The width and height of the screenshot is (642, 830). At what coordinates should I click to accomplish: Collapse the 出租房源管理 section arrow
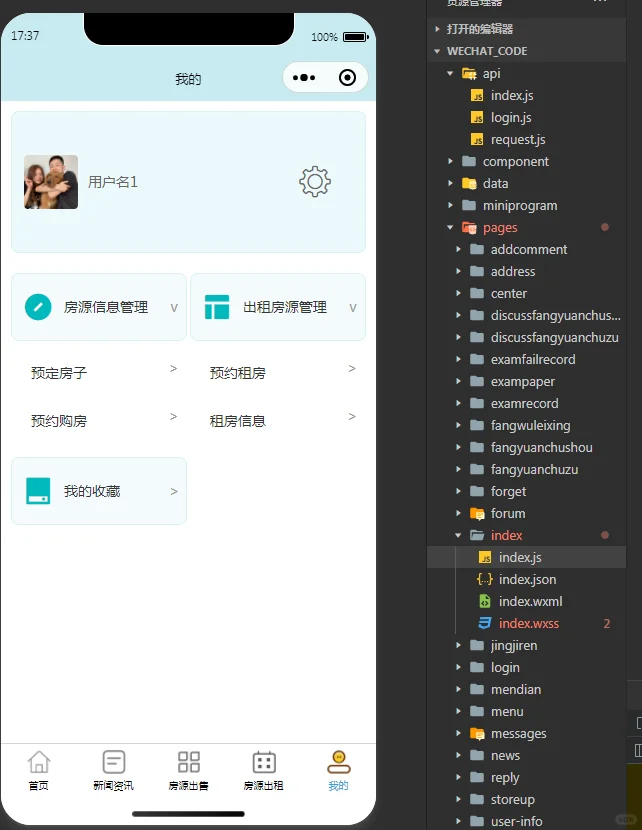[353, 308]
